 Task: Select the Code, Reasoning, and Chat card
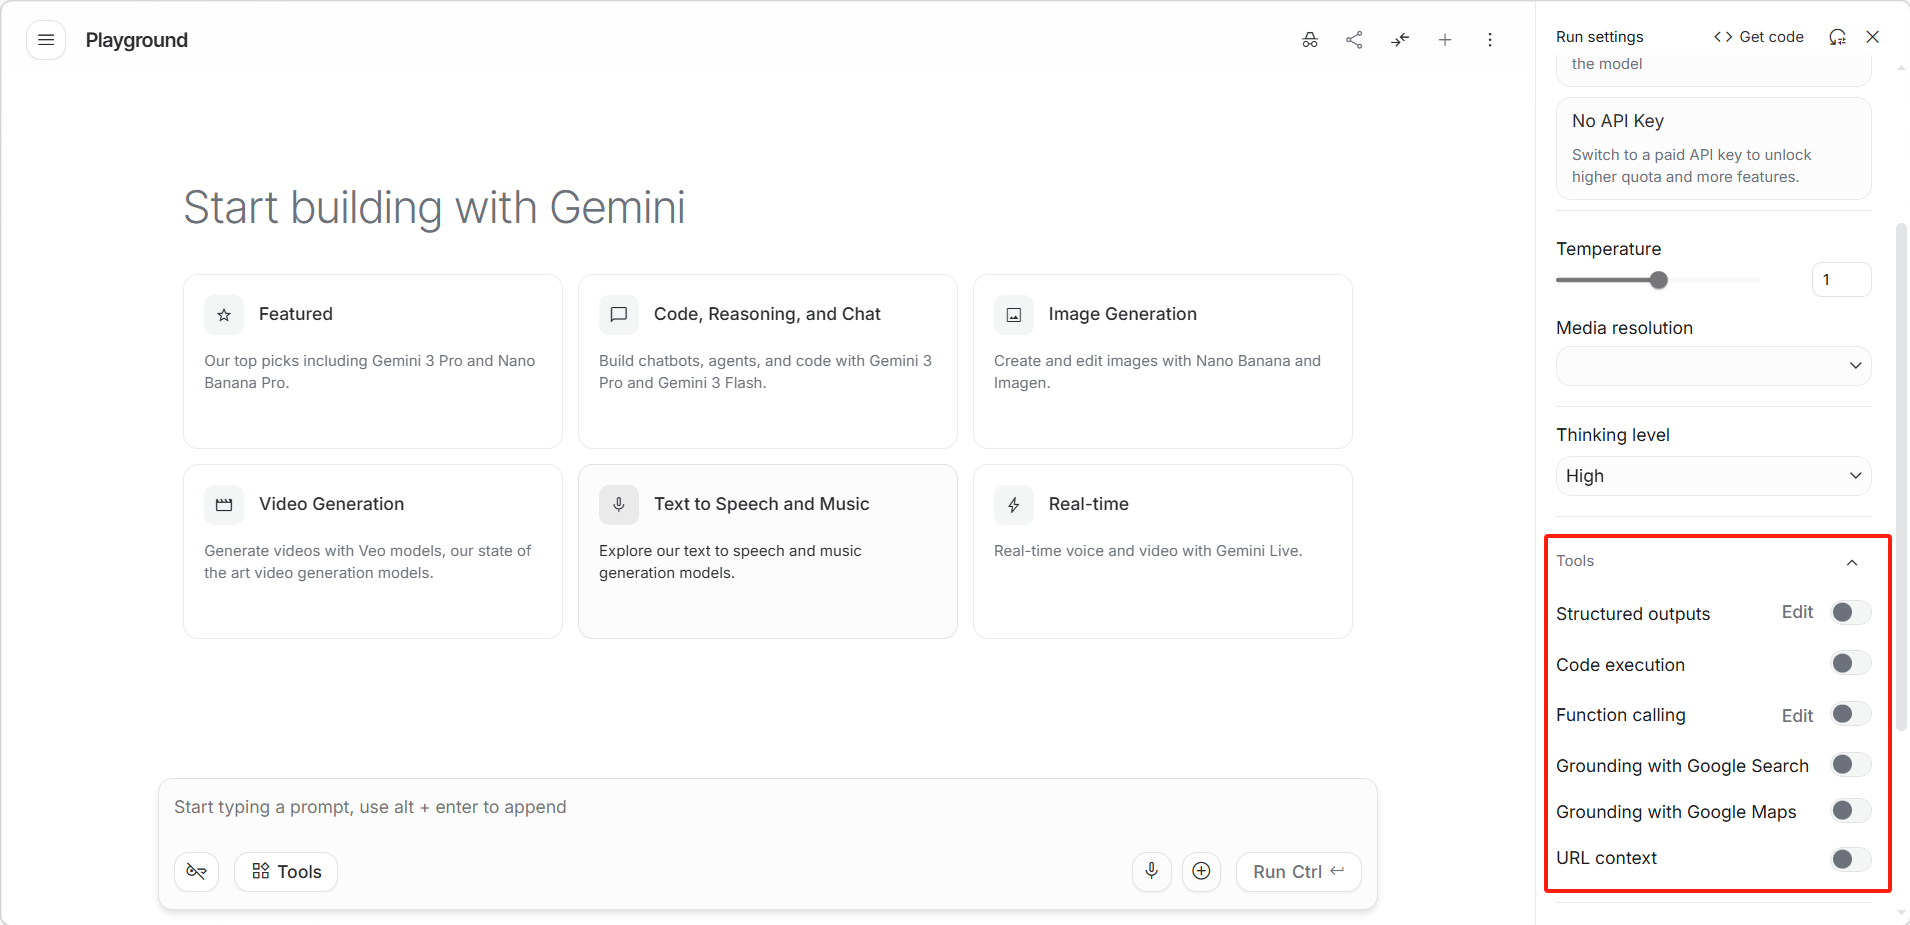[768, 362]
